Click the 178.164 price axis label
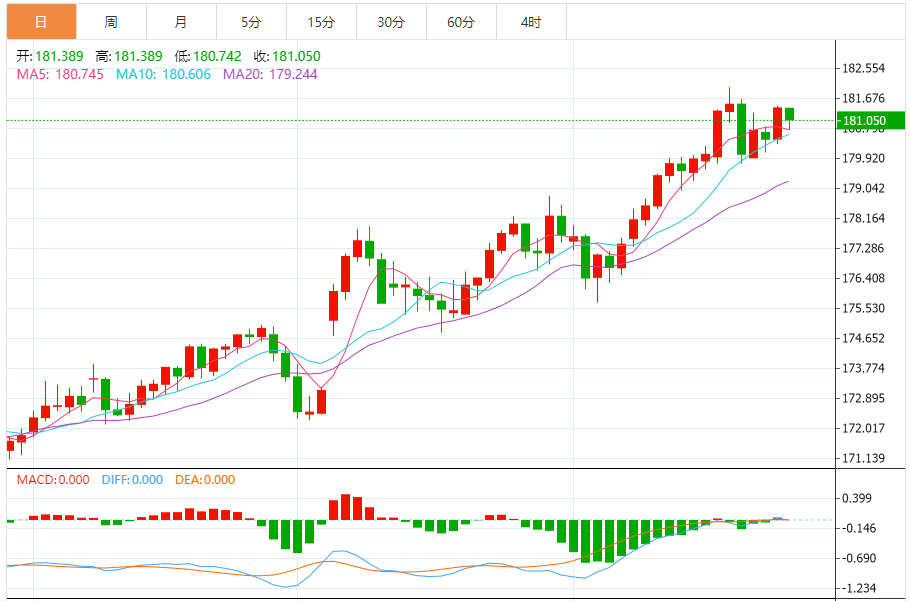 [864, 218]
